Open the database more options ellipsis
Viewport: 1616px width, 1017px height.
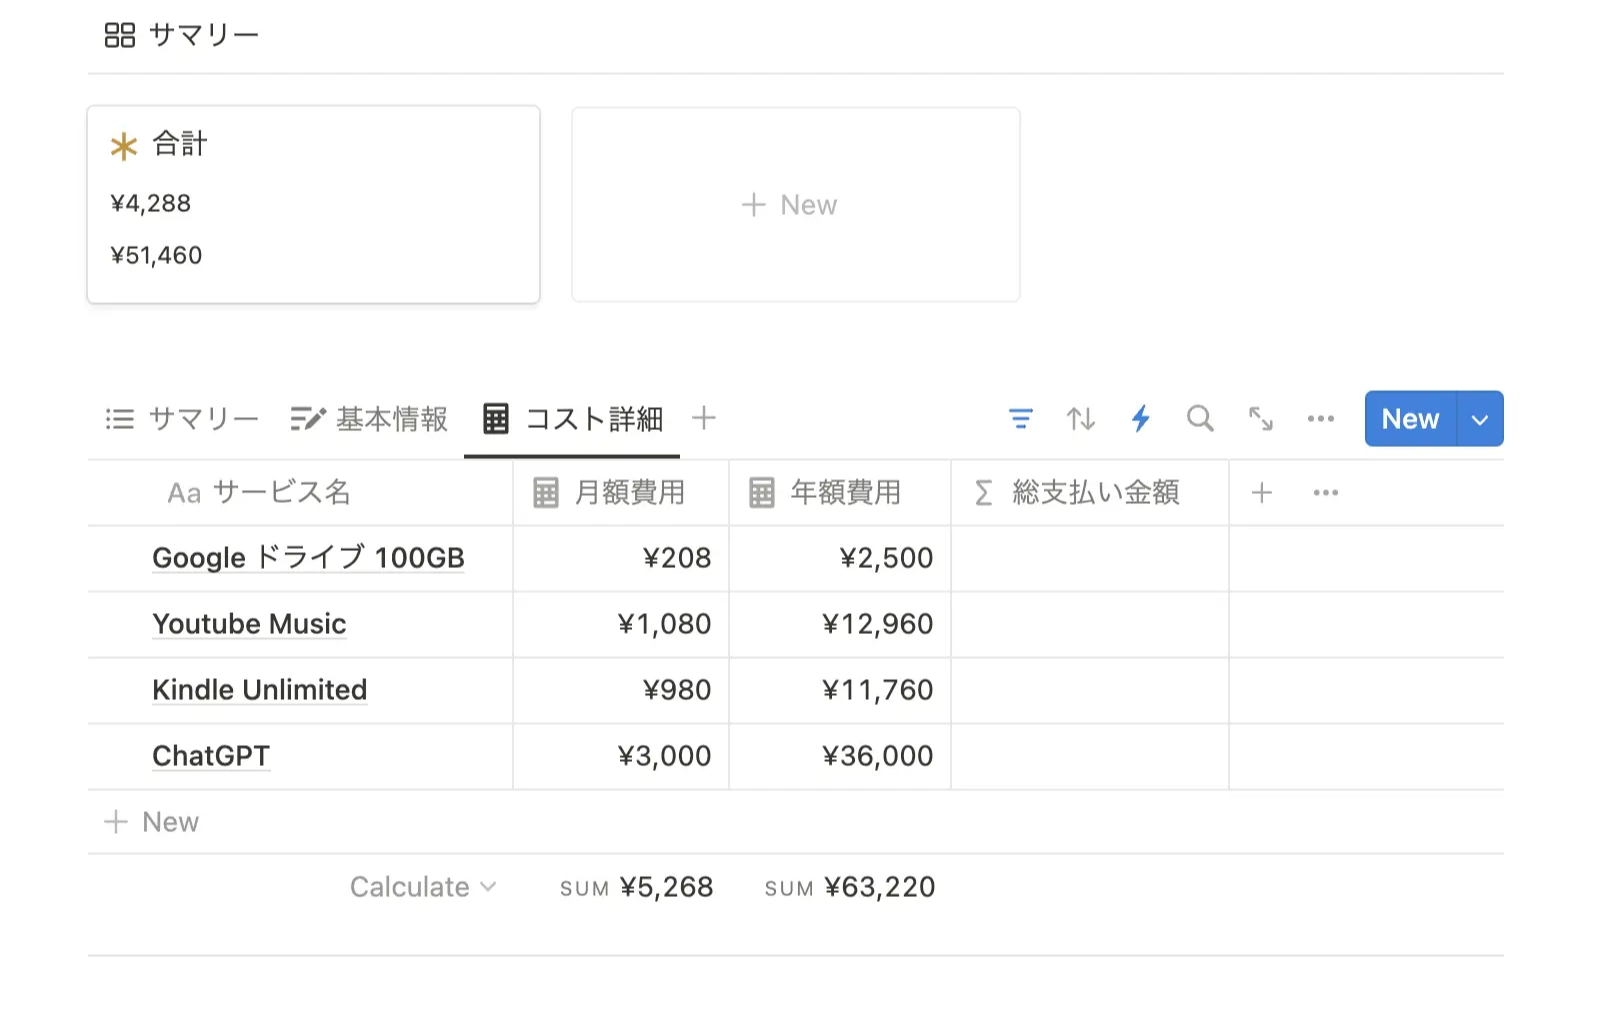(x=1321, y=419)
